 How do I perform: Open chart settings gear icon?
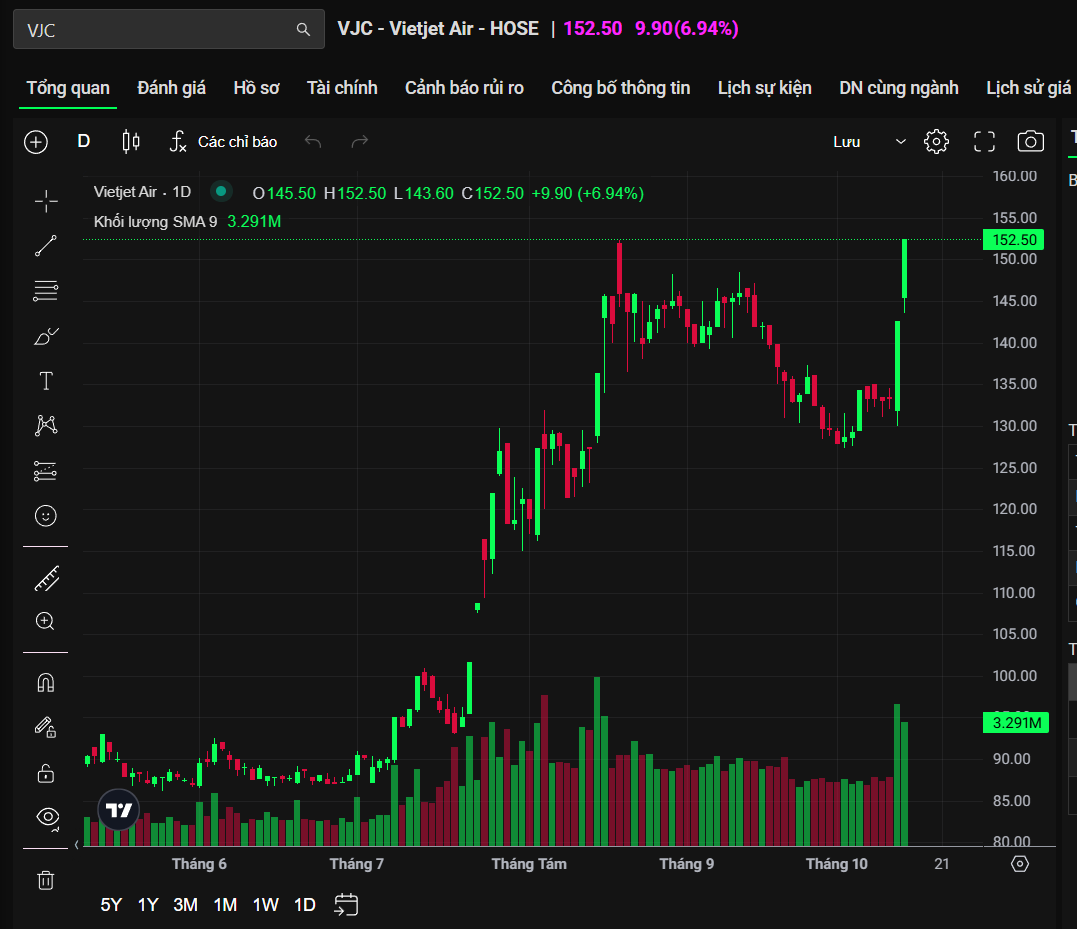point(936,142)
